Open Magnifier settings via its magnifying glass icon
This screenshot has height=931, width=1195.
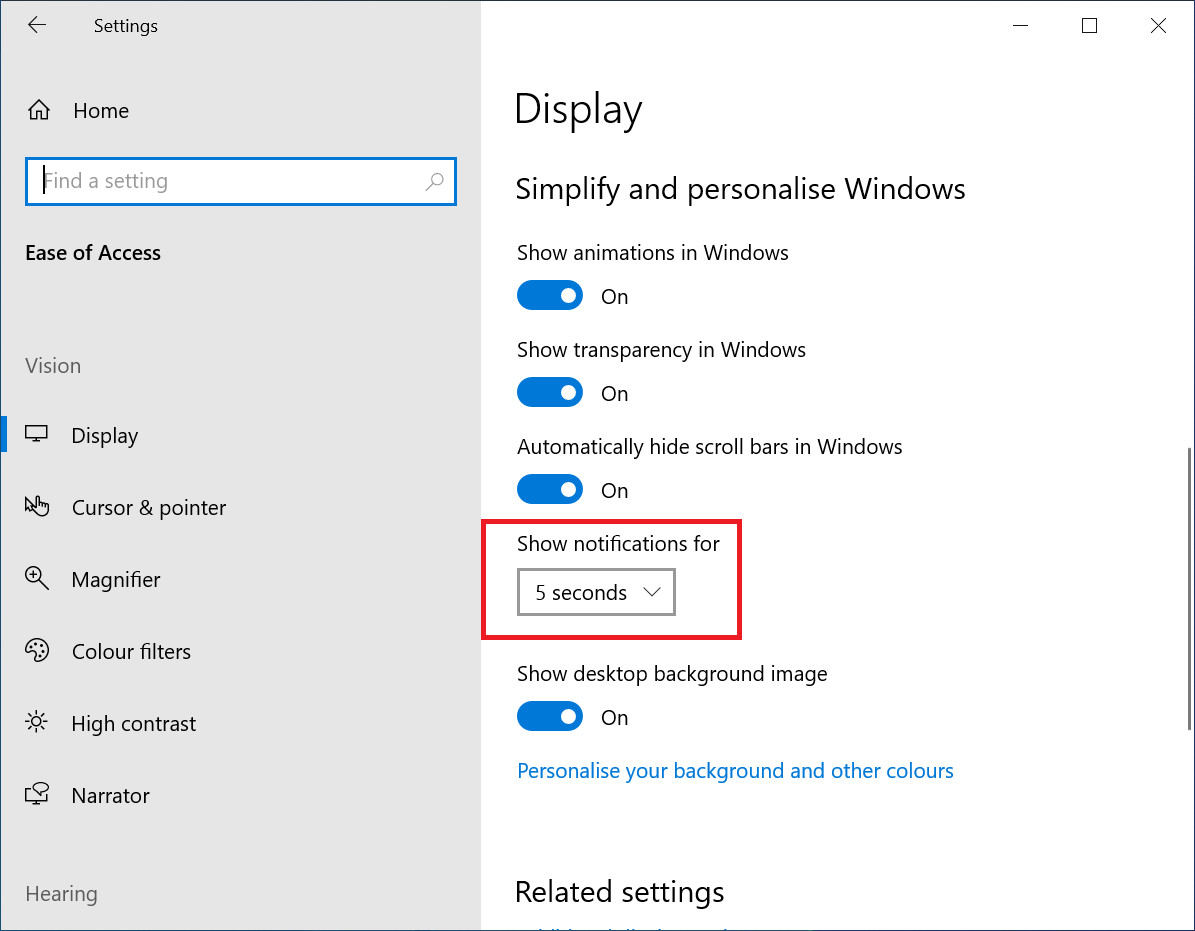pos(37,578)
